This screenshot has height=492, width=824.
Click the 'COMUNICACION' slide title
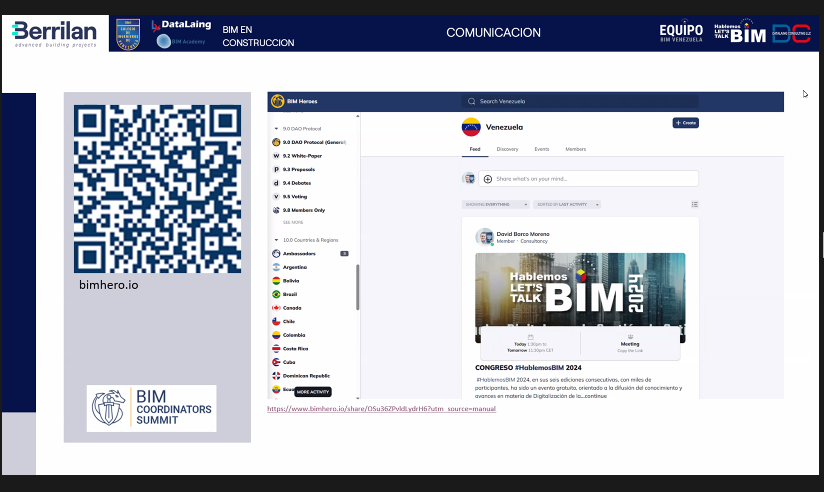493,33
